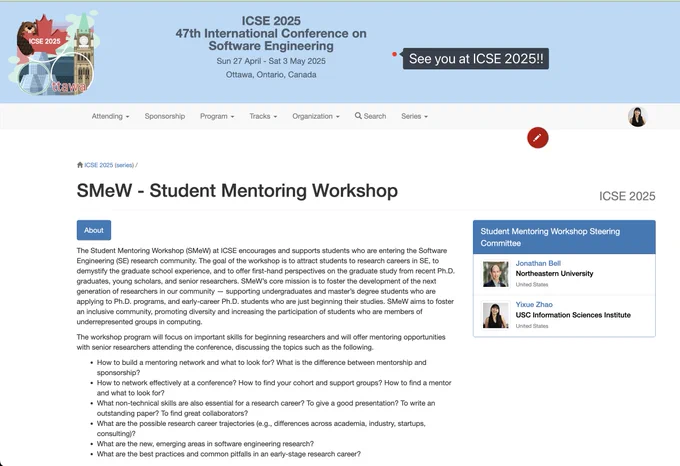680x466 pixels.
Task: Click the 'Sun 27 April - Sat 3 May 2025' dates
Action: pyautogui.click(x=271, y=61)
